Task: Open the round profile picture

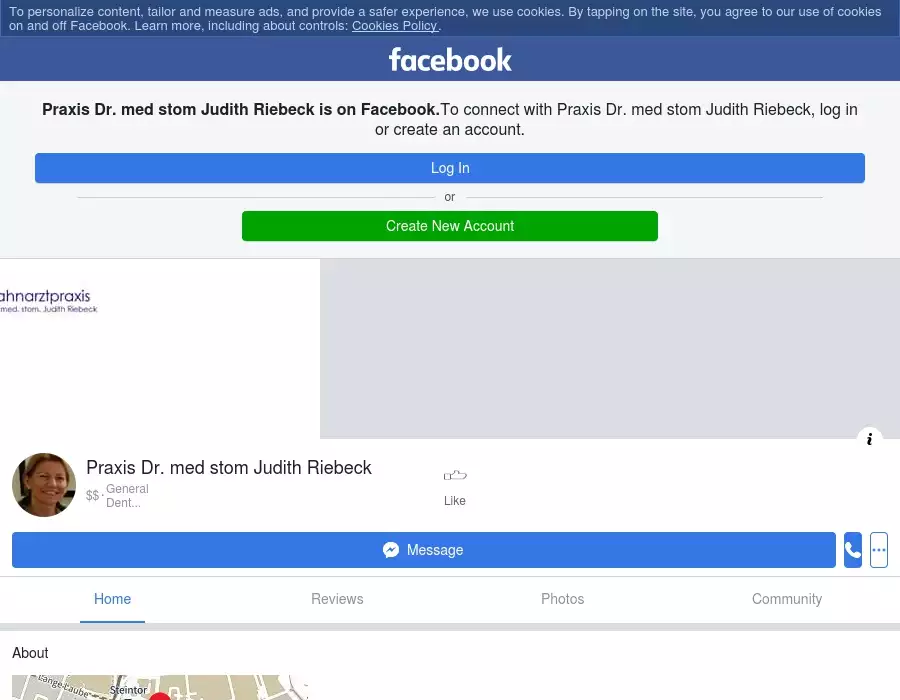Action: click(x=44, y=485)
